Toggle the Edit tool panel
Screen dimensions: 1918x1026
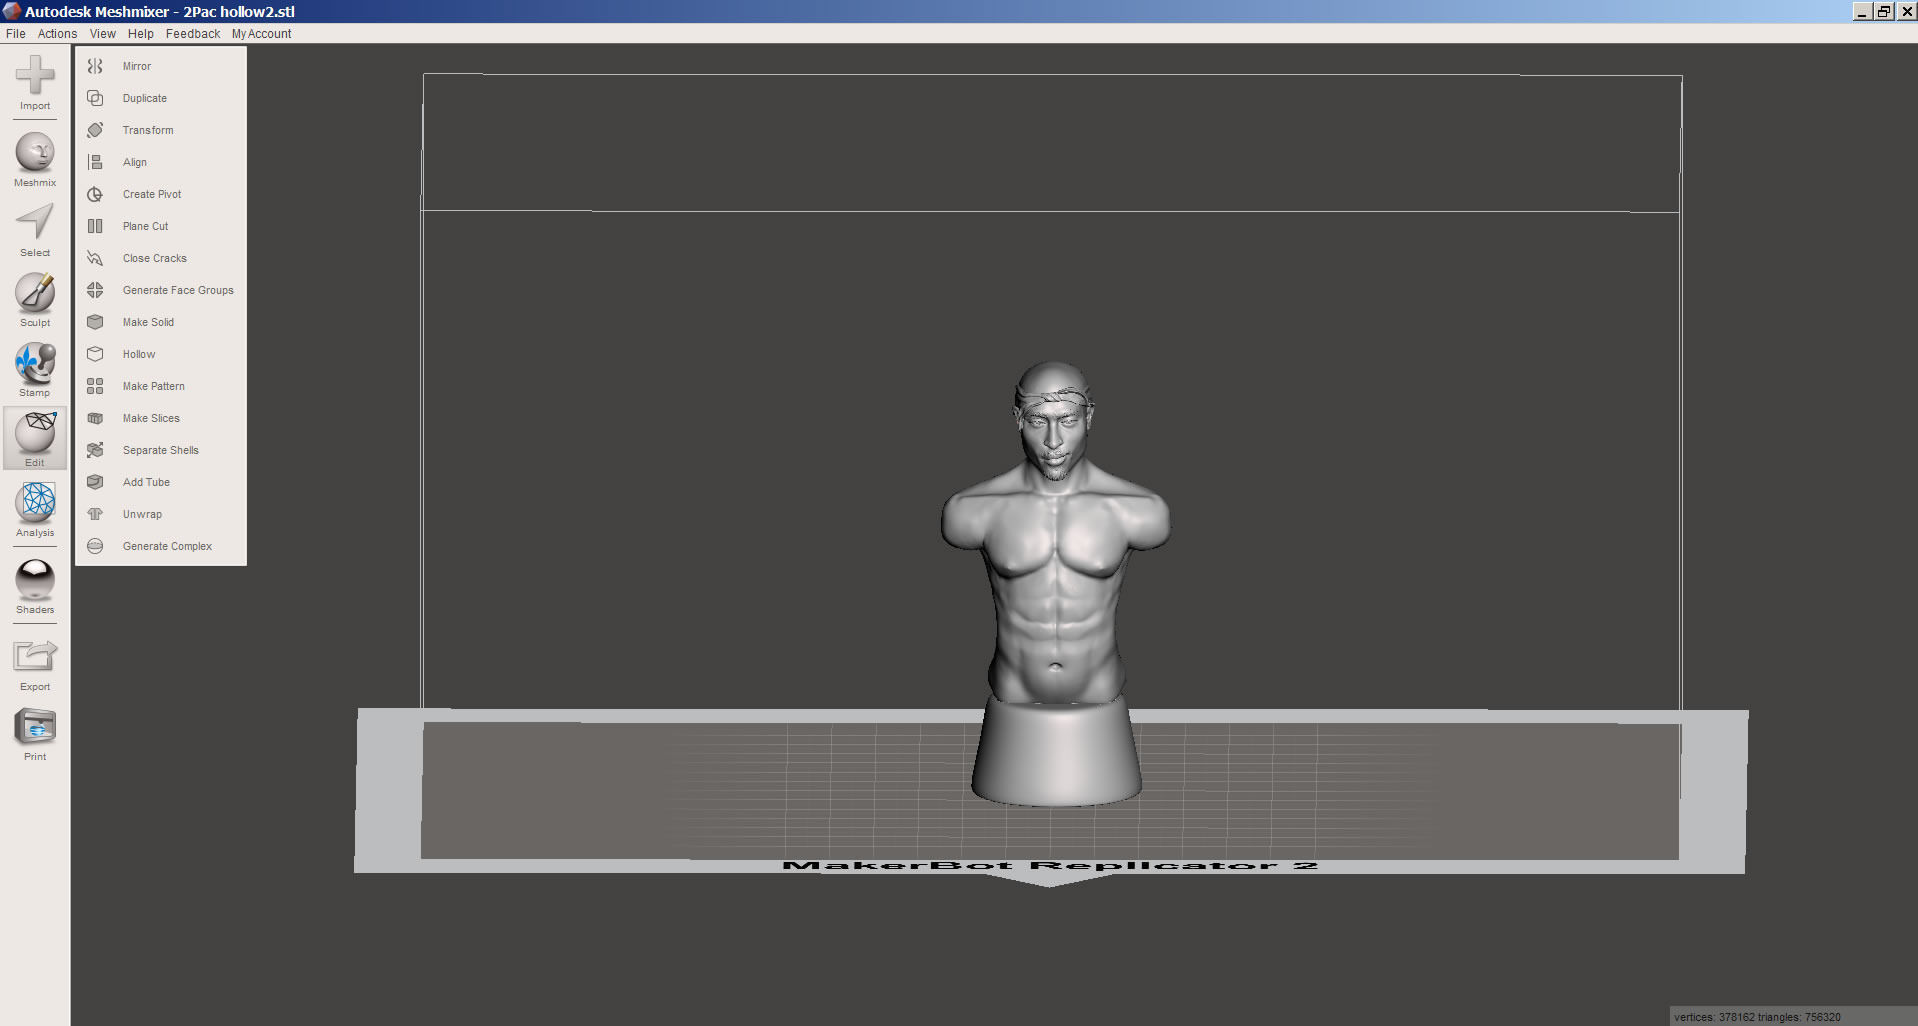pyautogui.click(x=35, y=438)
